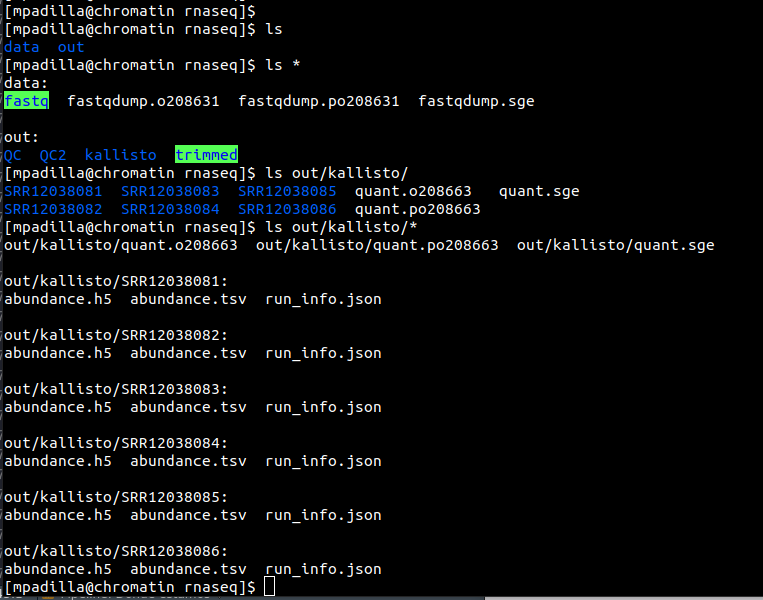Image resolution: width=763 pixels, height=600 pixels.
Task: Click abundance.tsv listed under SRR12038085
Action: (188, 515)
